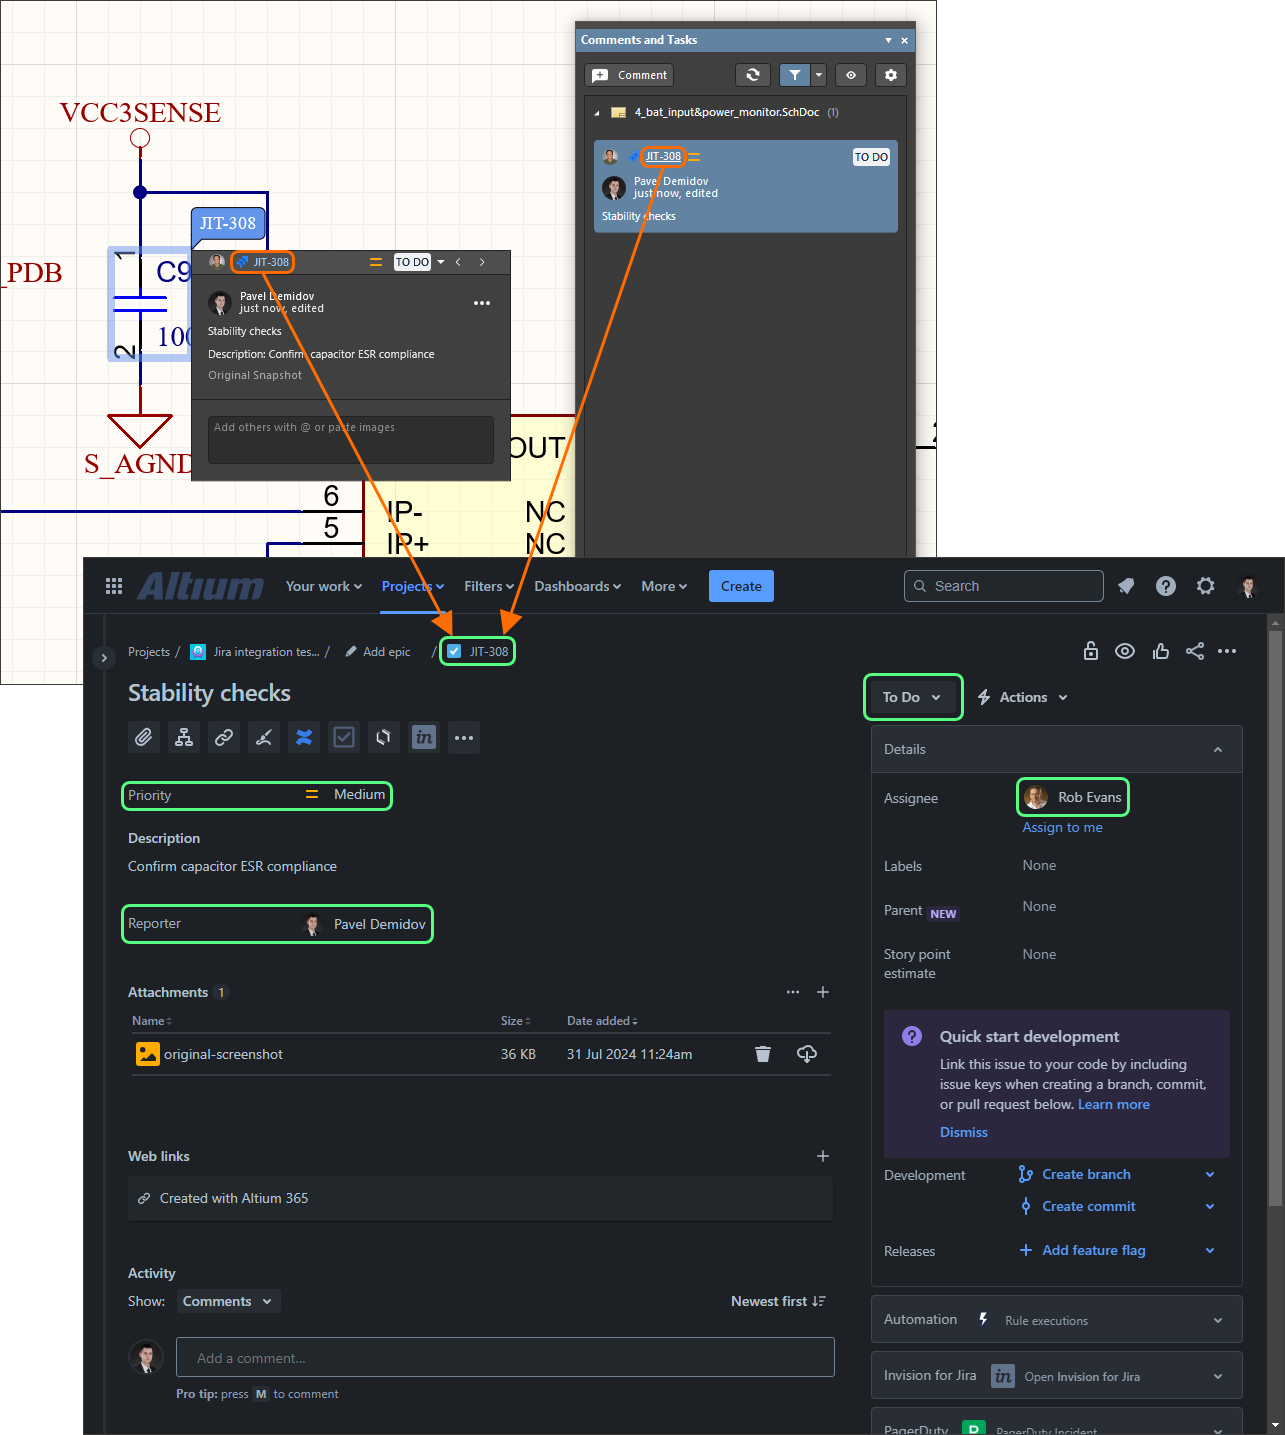Go to next comment arrow in popup
Image resolution: width=1285 pixels, height=1435 pixels.
482,262
